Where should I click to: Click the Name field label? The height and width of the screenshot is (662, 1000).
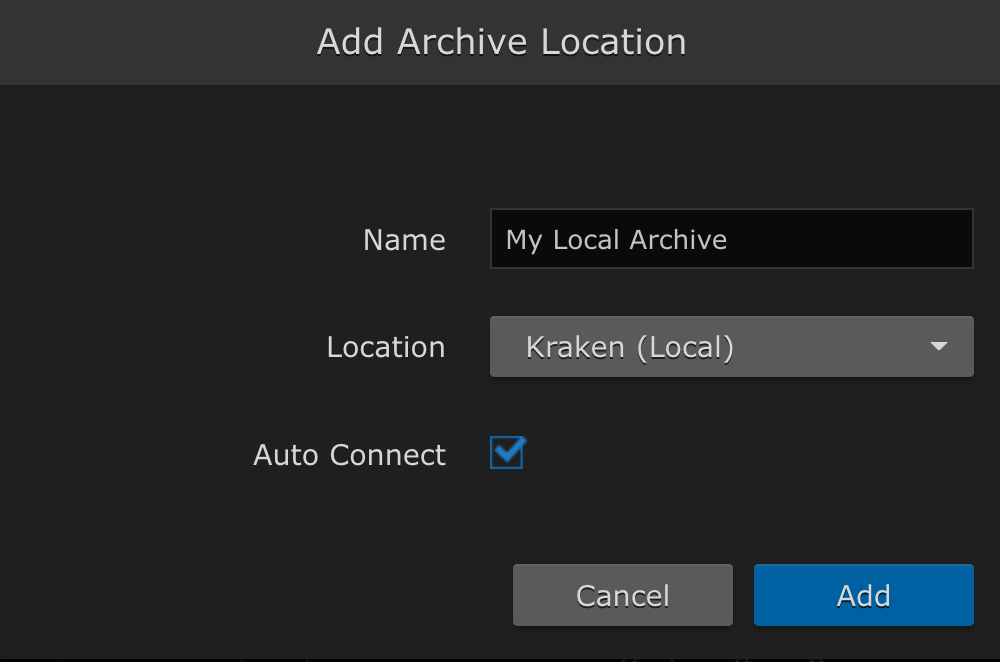[x=404, y=240]
